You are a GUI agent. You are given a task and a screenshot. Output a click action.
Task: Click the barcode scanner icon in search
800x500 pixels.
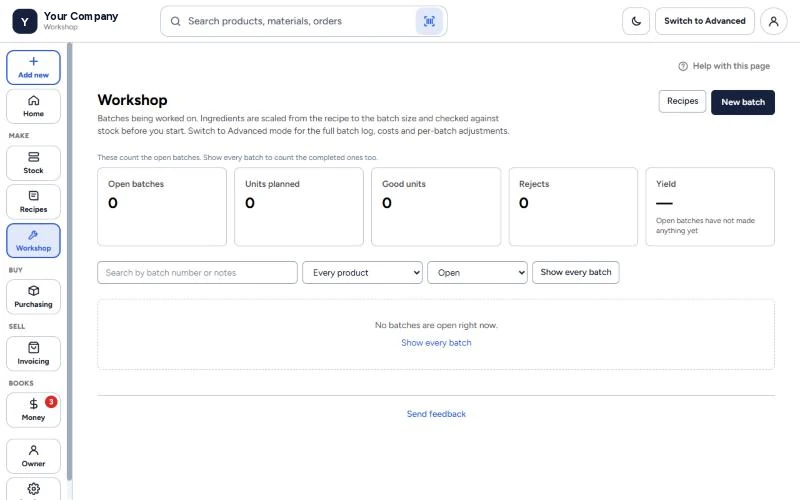point(429,21)
